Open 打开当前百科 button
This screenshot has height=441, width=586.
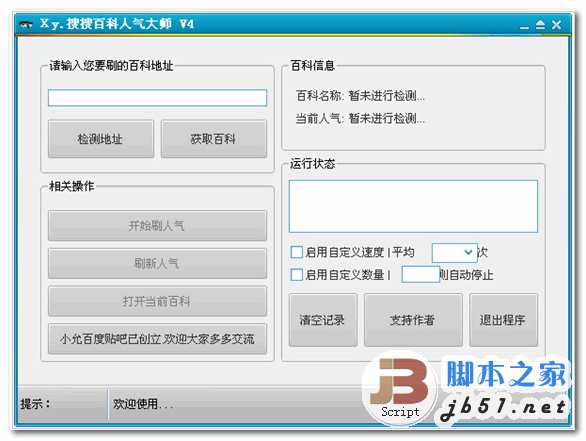pyautogui.click(x=157, y=301)
